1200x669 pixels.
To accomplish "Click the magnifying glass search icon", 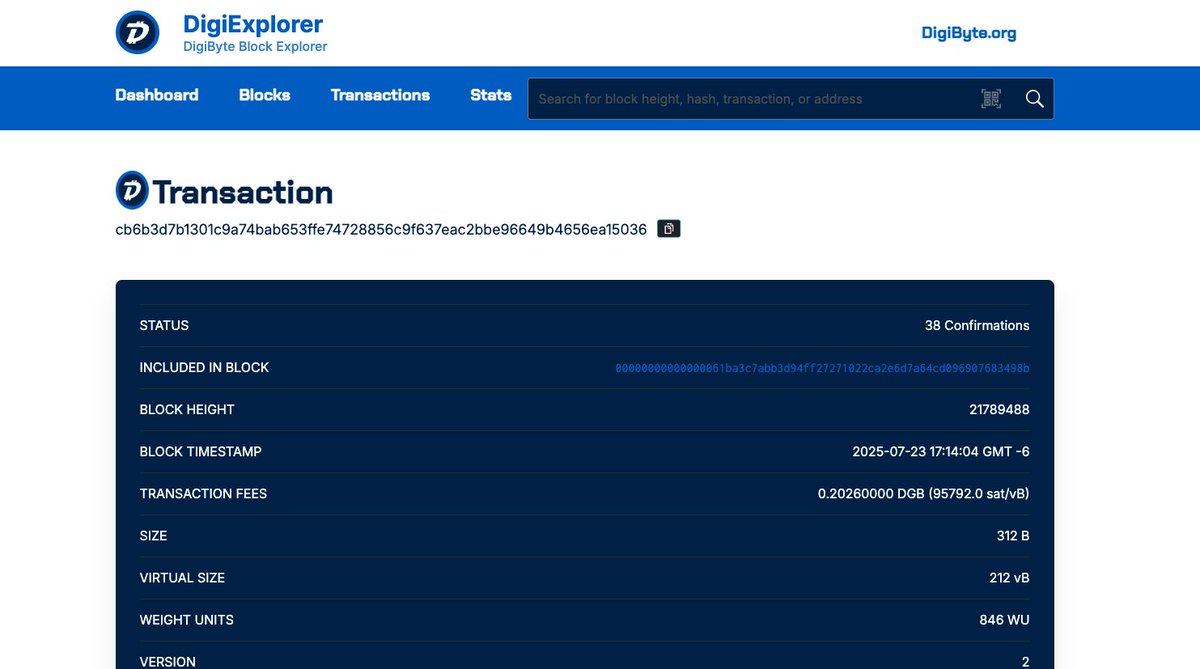I will click(x=1034, y=98).
